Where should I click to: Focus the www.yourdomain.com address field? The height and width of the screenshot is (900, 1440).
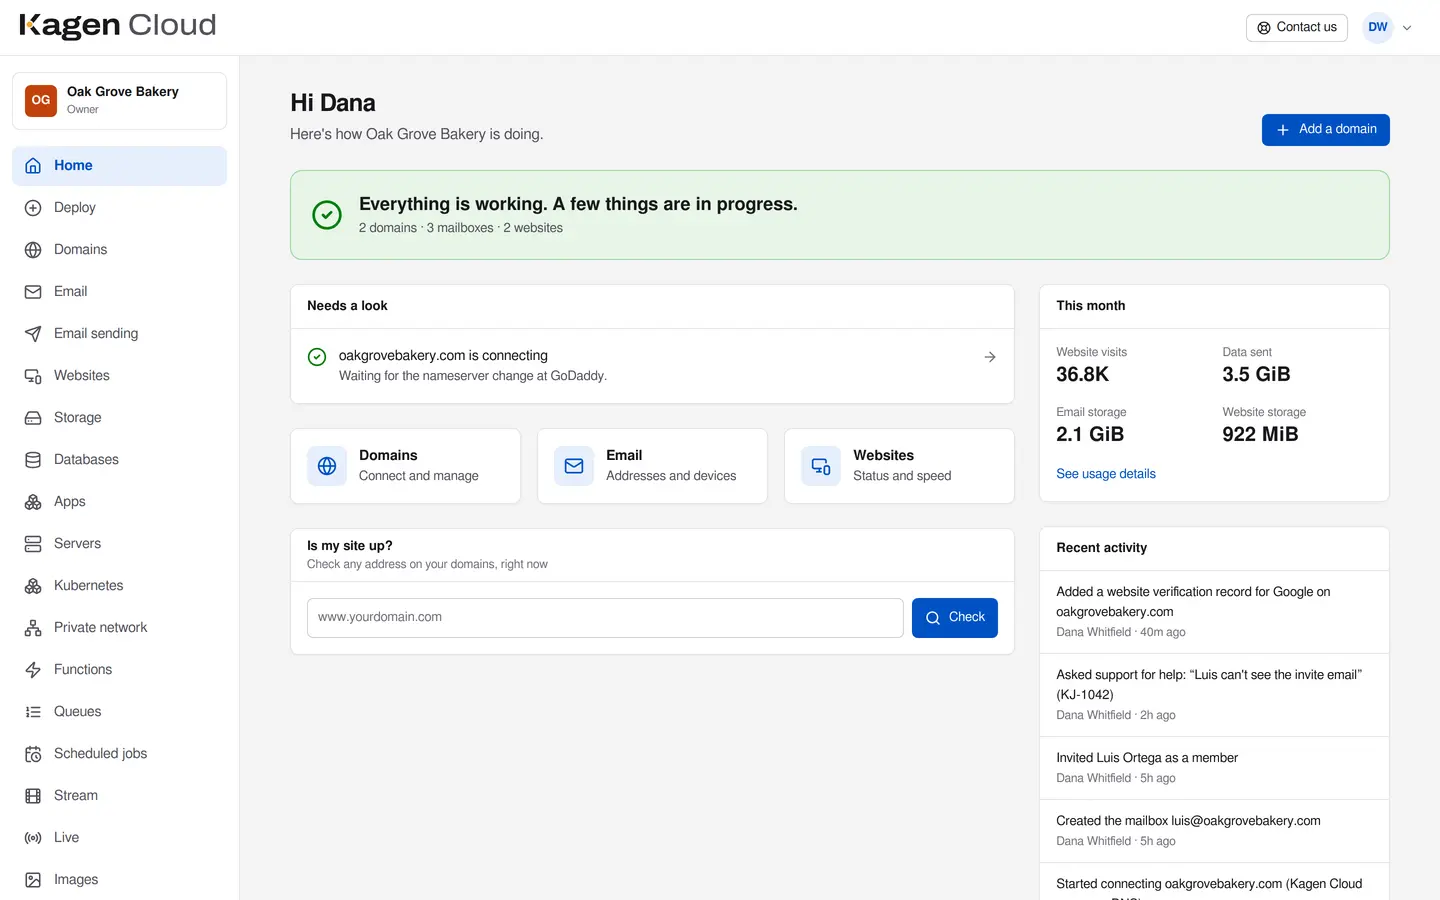point(605,618)
